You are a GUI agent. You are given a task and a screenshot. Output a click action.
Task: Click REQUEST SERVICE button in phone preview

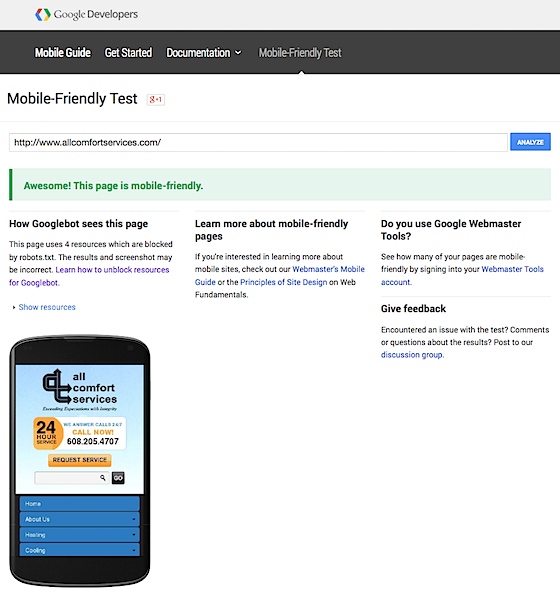pyautogui.click(x=79, y=460)
